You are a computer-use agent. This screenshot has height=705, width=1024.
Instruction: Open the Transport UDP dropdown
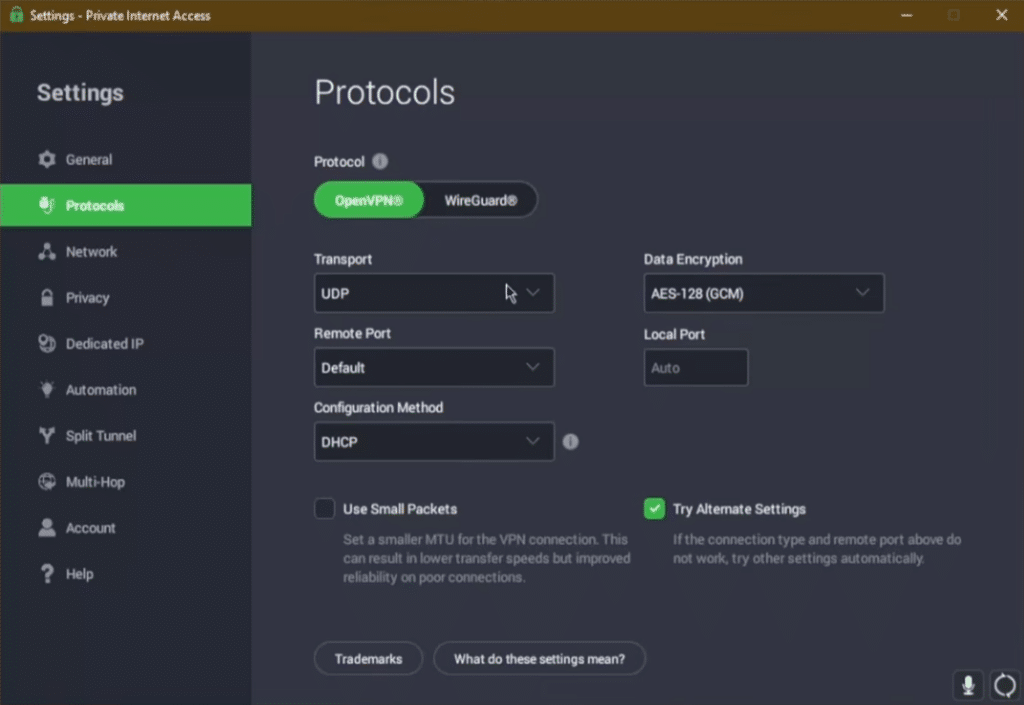tap(434, 293)
